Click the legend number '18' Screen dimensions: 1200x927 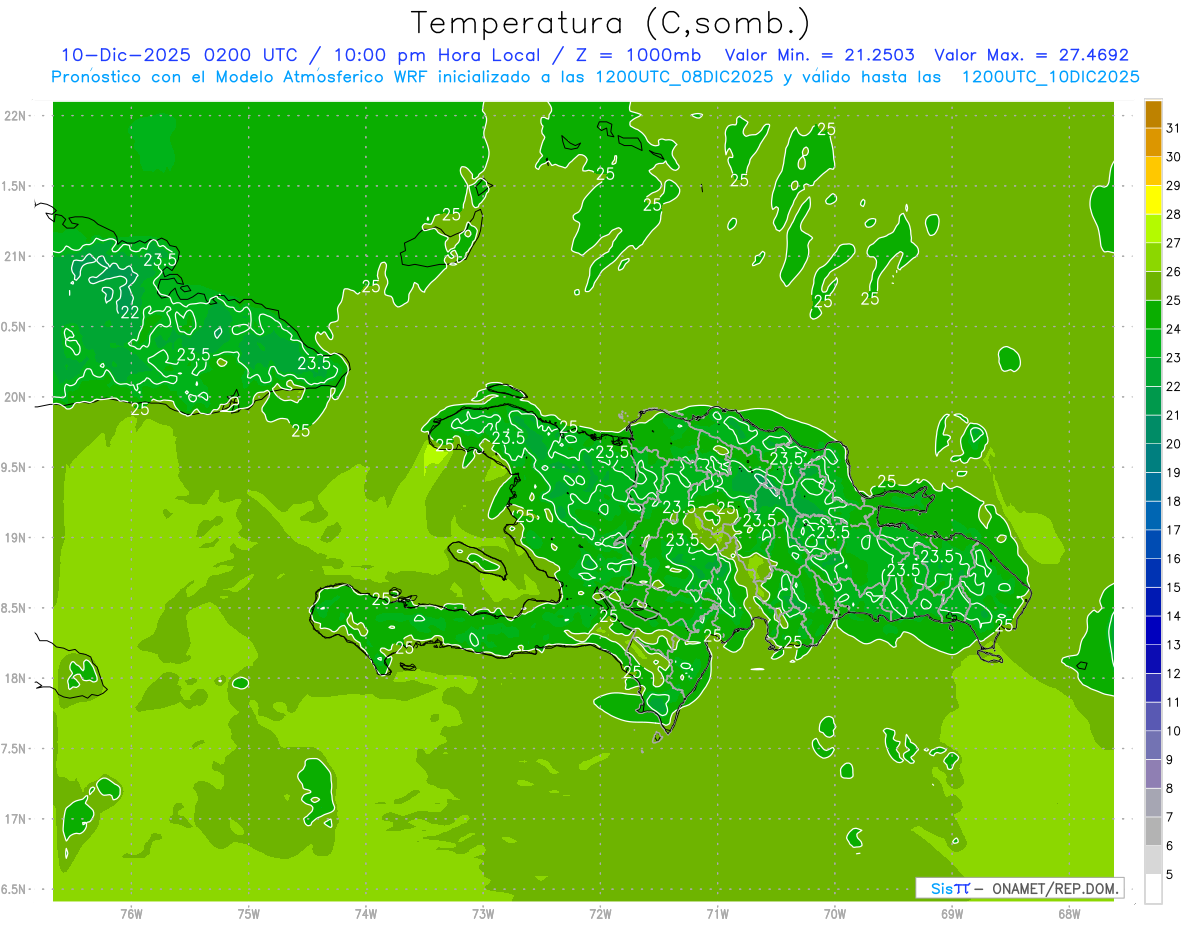[1173, 502]
